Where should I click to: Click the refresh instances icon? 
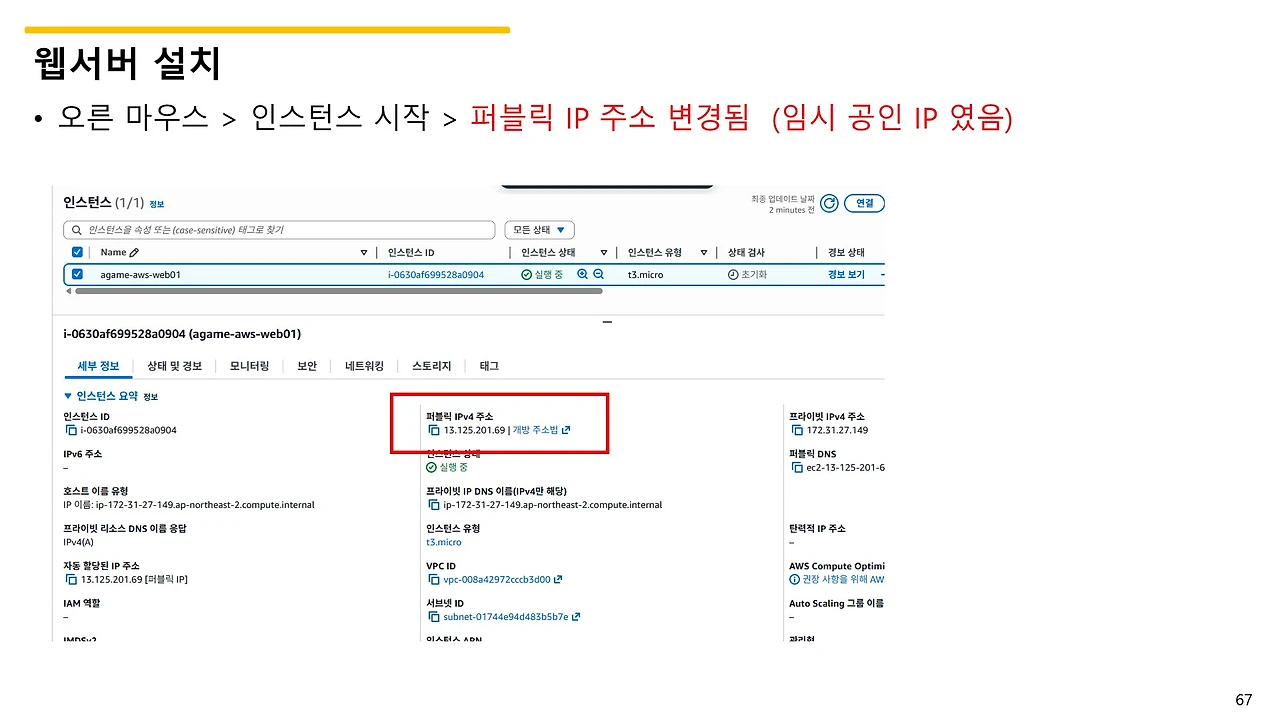click(x=829, y=203)
